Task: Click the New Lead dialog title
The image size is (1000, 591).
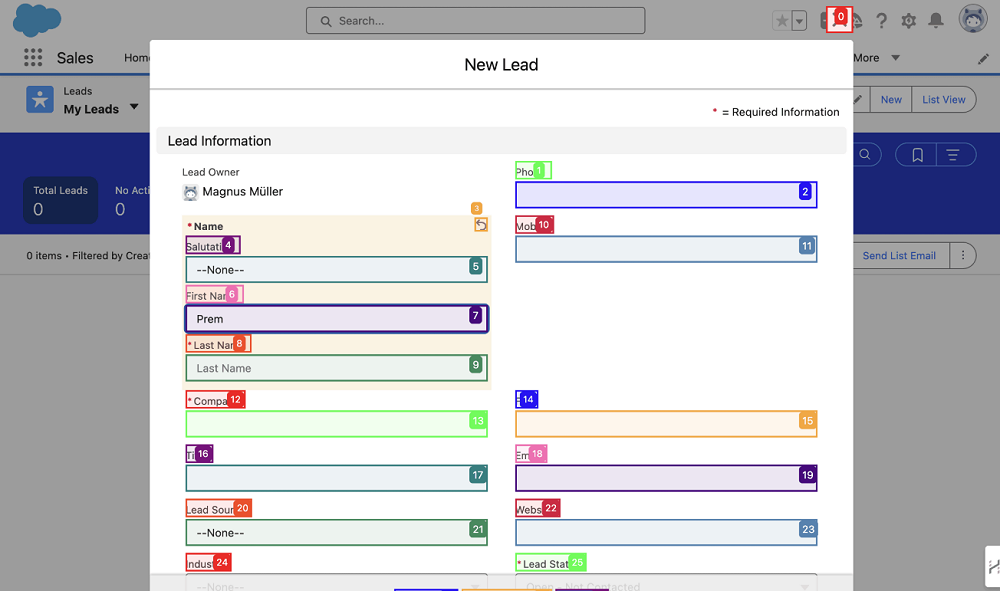Action: pyautogui.click(x=501, y=64)
